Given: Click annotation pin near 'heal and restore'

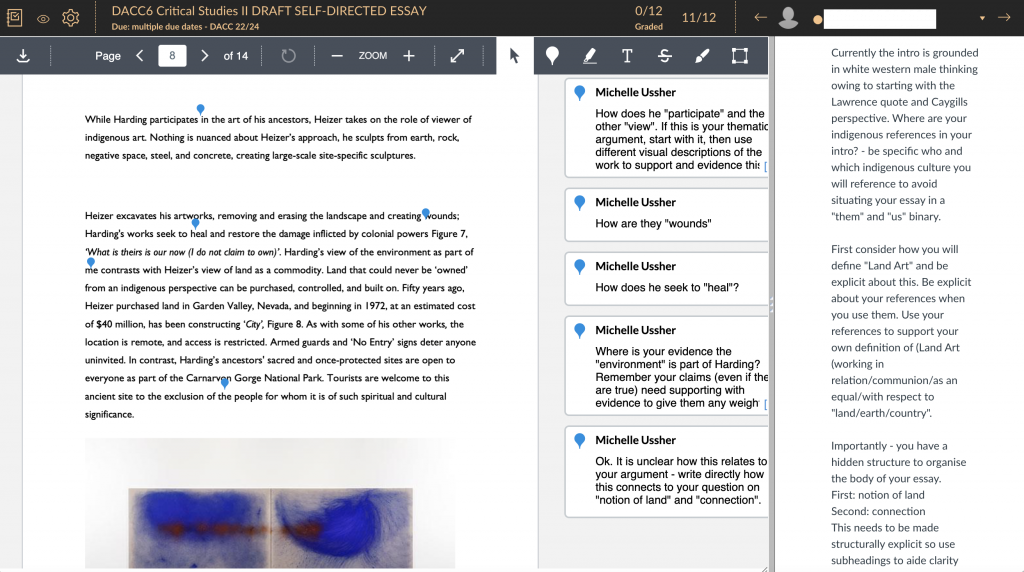Looking at the screenshot, I should point(195,223).
